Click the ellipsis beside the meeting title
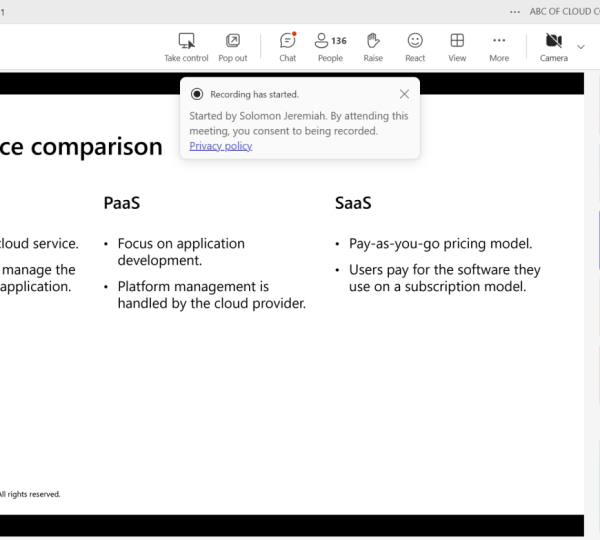Viewport: 600px width, 540px height. coord(515,11)
